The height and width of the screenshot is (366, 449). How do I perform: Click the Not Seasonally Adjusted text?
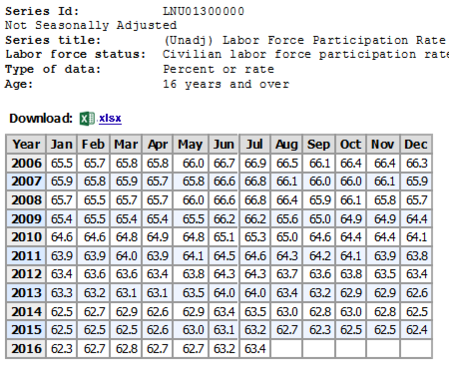point(91,25)
